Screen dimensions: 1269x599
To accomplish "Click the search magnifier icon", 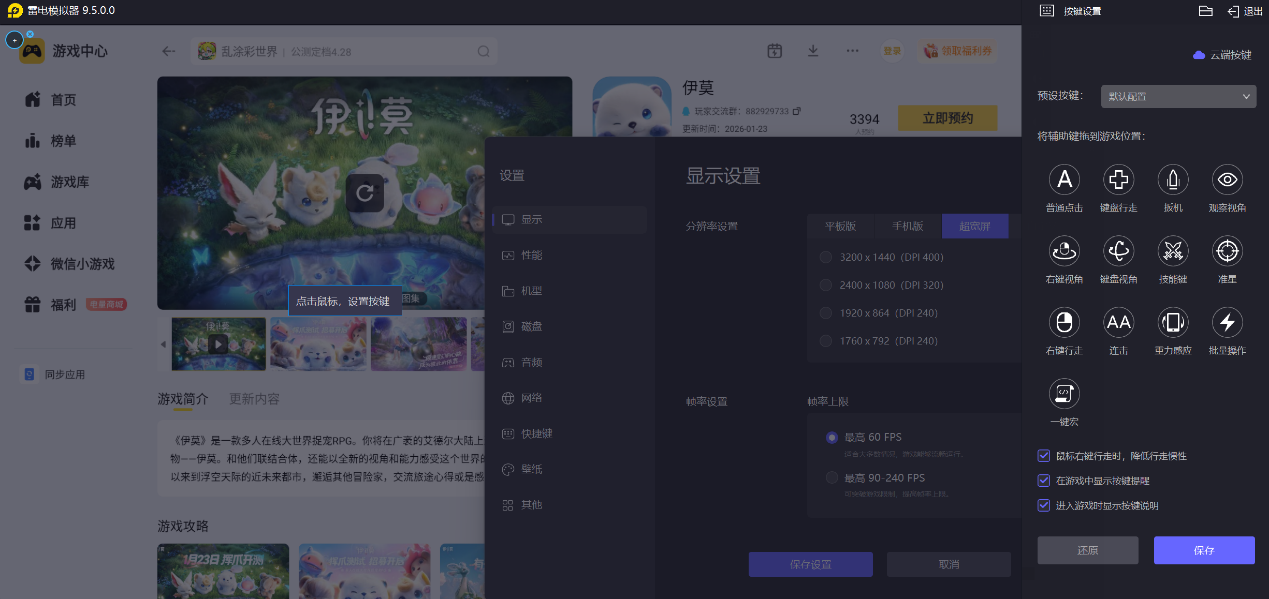I will 483,52.
